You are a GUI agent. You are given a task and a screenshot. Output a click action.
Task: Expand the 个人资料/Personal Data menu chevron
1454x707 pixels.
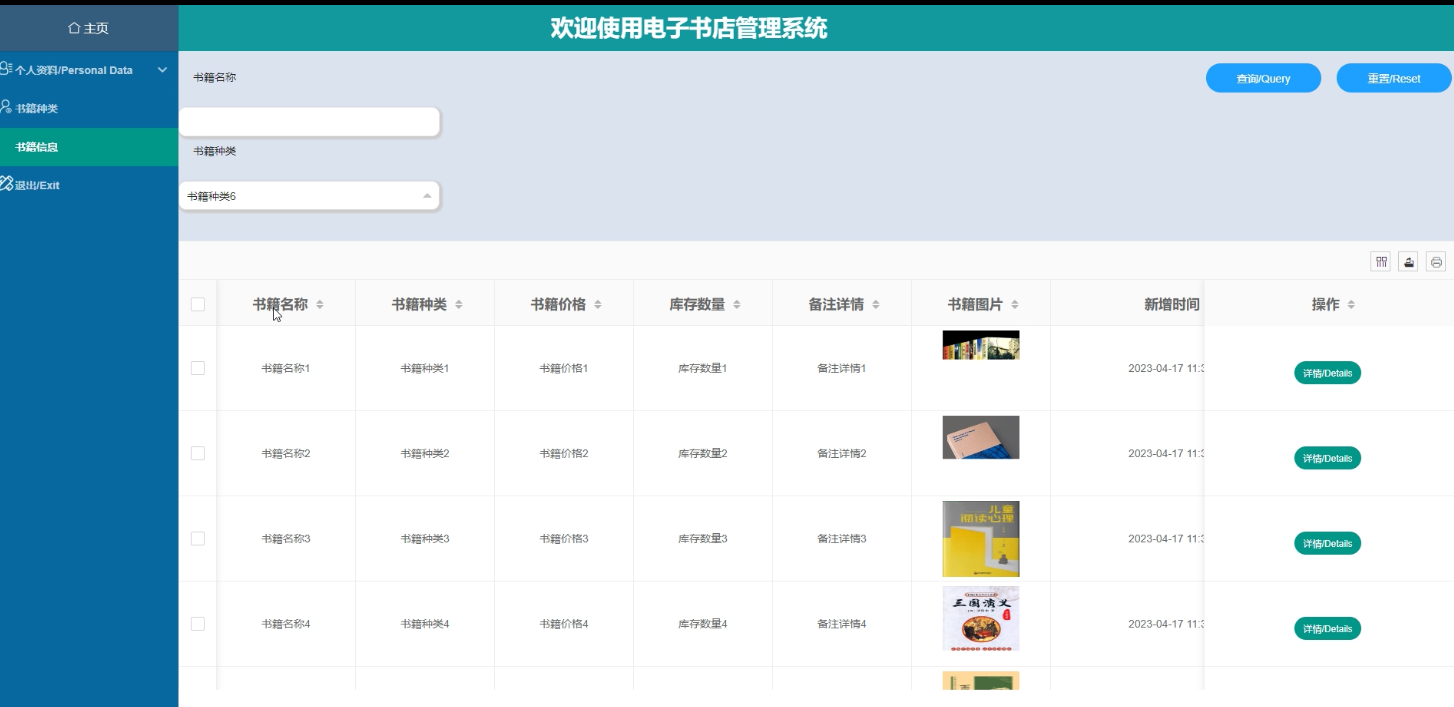[x=160, y=68]
